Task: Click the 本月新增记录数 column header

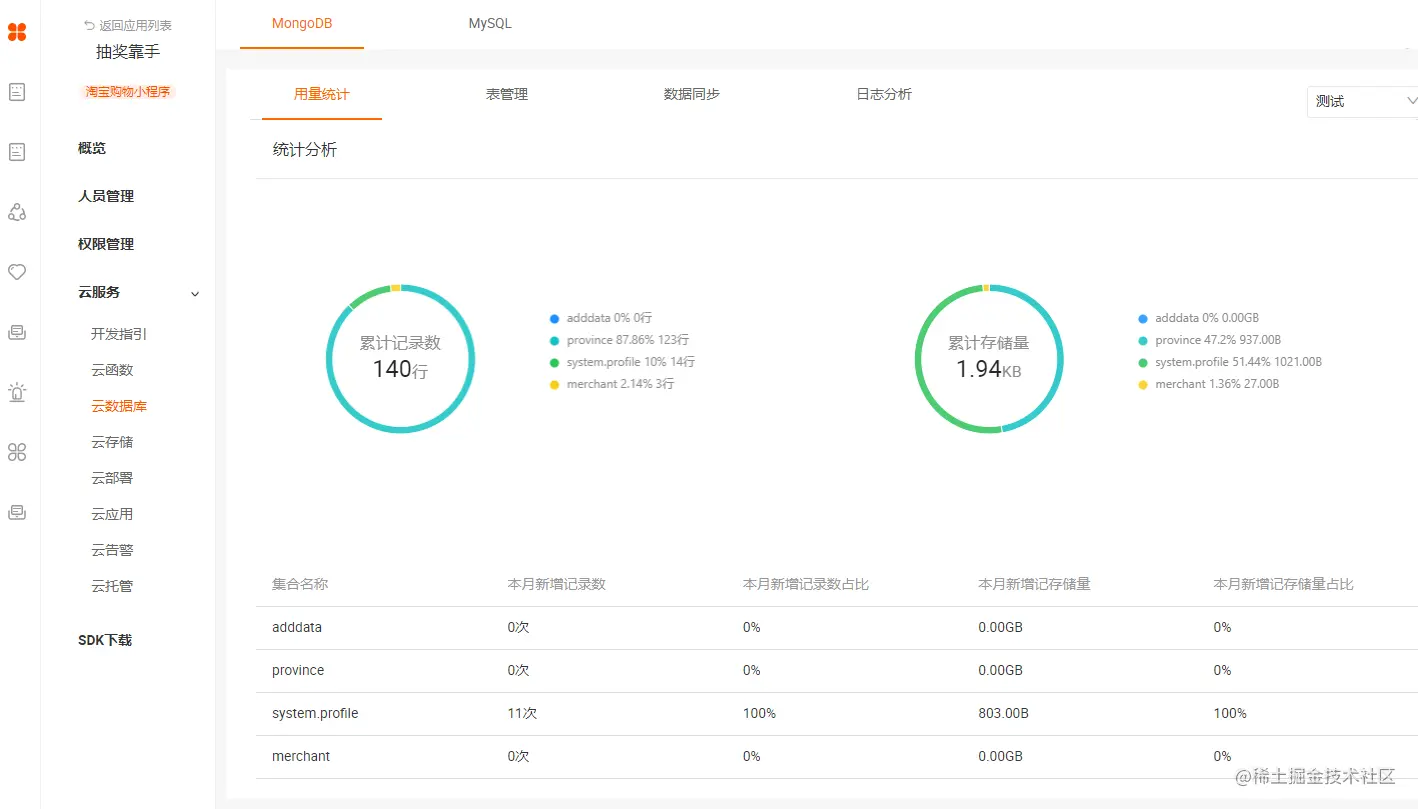Action: click(557, 584)
